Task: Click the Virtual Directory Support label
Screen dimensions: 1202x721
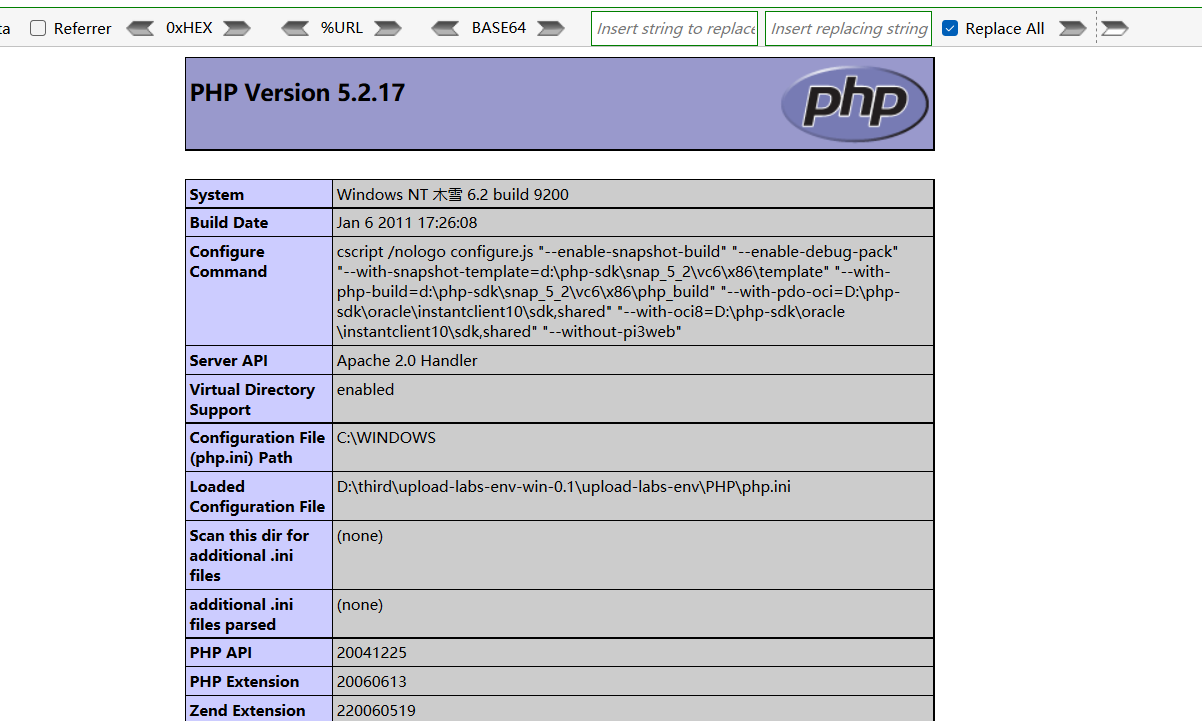Action: pyautogui.click(x=252, y=400)
